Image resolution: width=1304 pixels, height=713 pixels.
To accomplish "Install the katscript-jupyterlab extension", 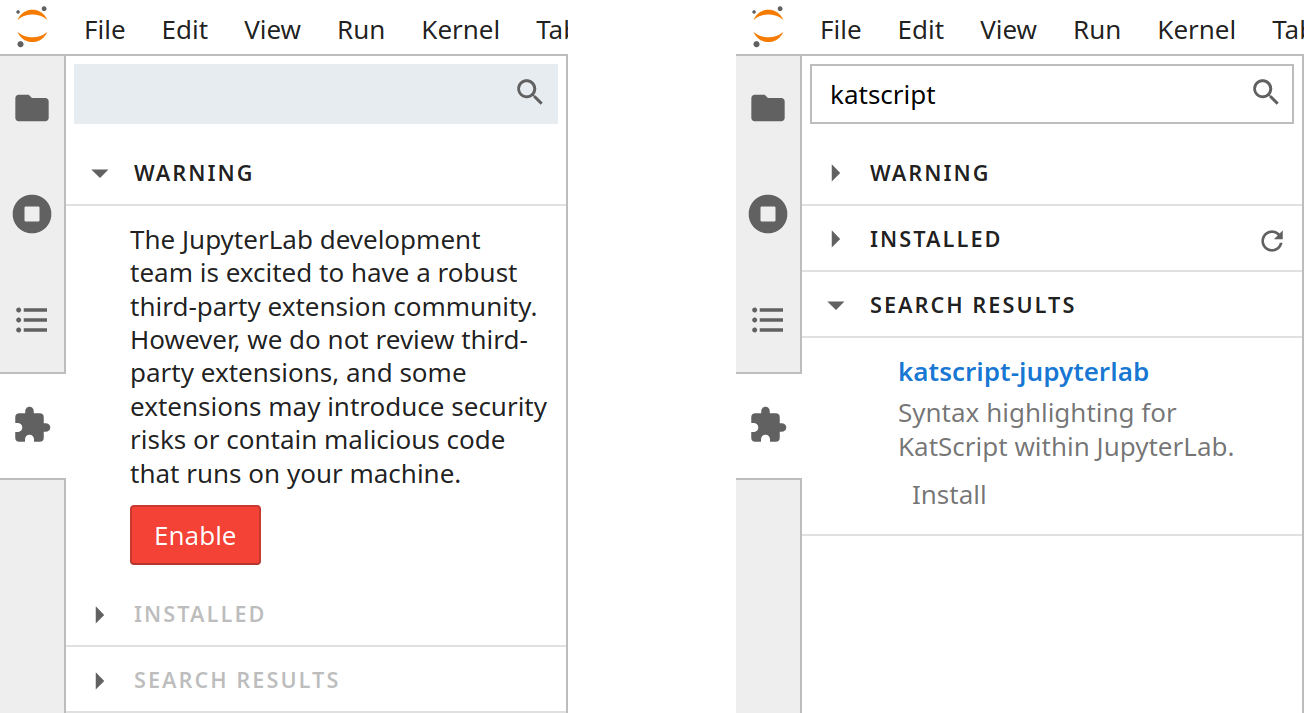I will 948,495.
